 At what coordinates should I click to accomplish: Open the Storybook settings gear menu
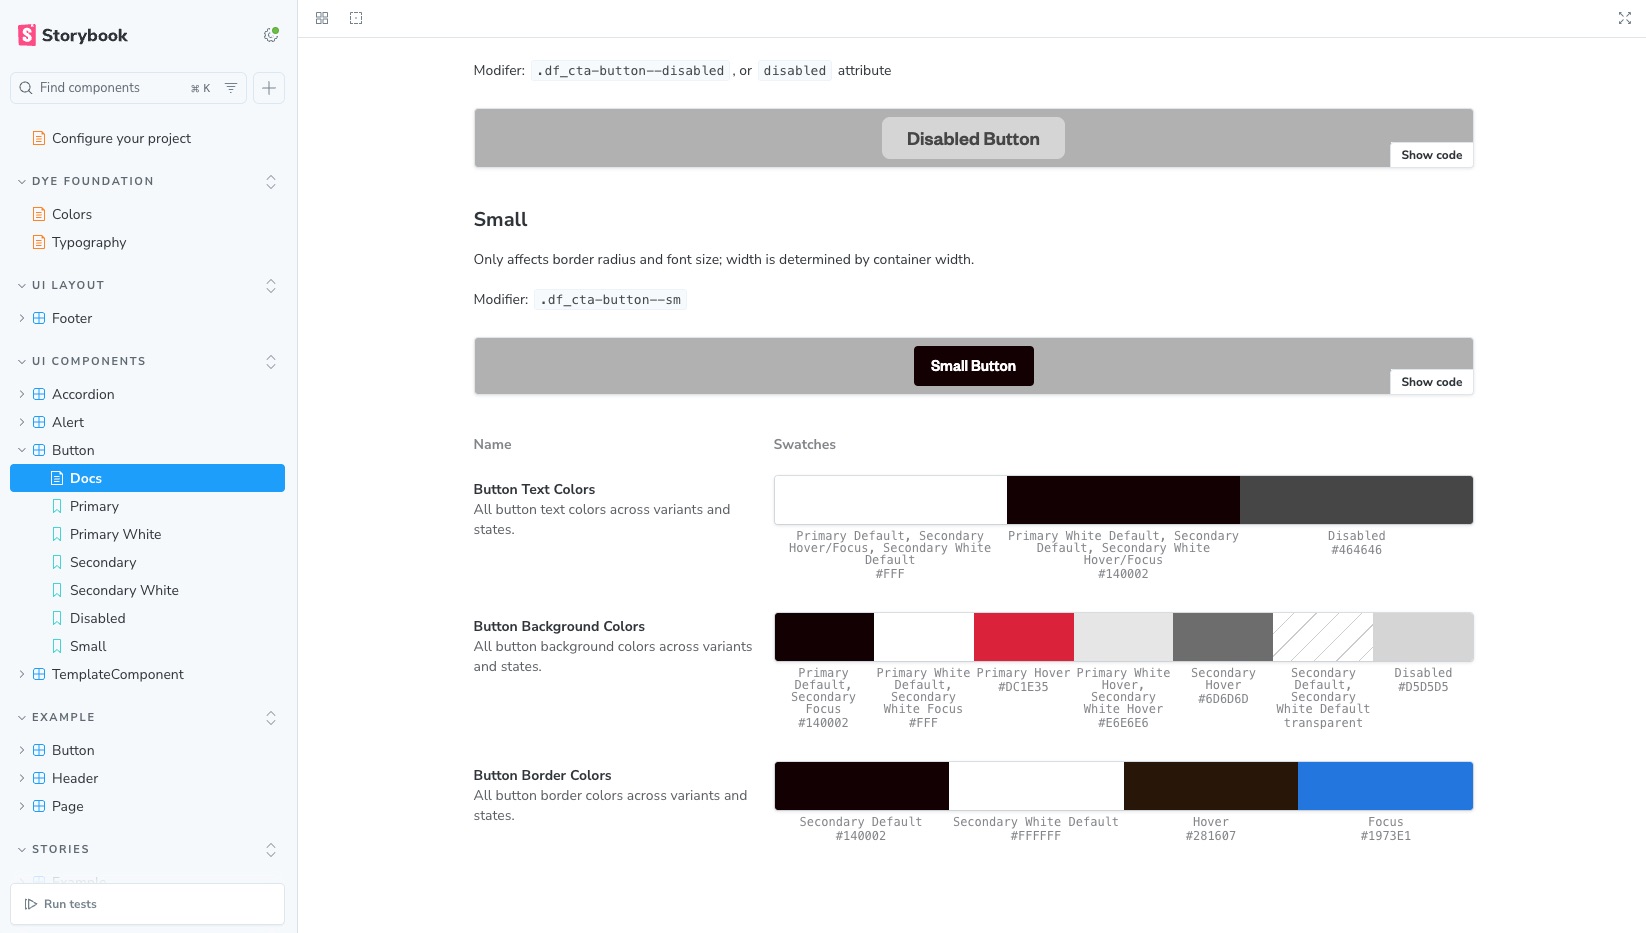click(x=271, y=35)
